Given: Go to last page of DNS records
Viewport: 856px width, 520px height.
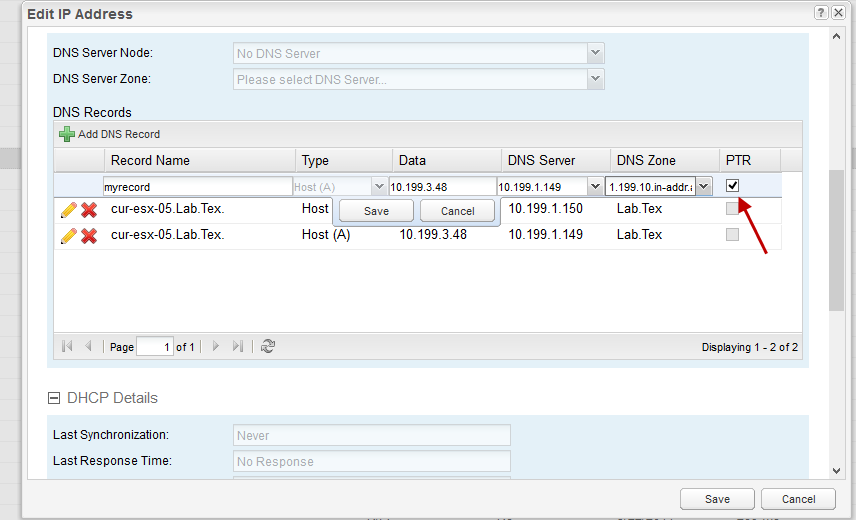Looking at the screenshot, I should (237, 346).
